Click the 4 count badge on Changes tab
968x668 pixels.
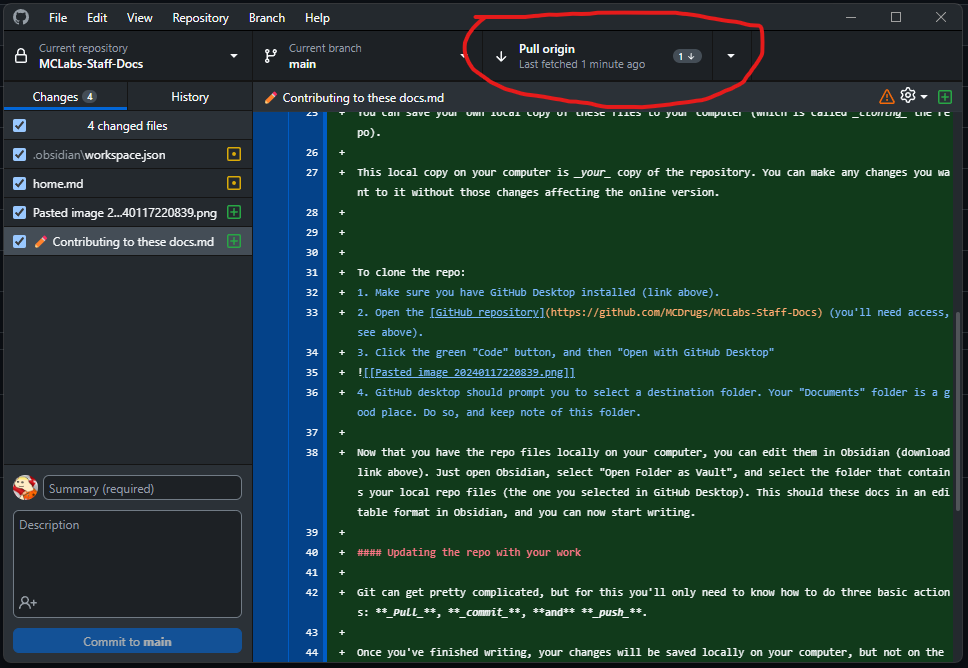point(90,97)
